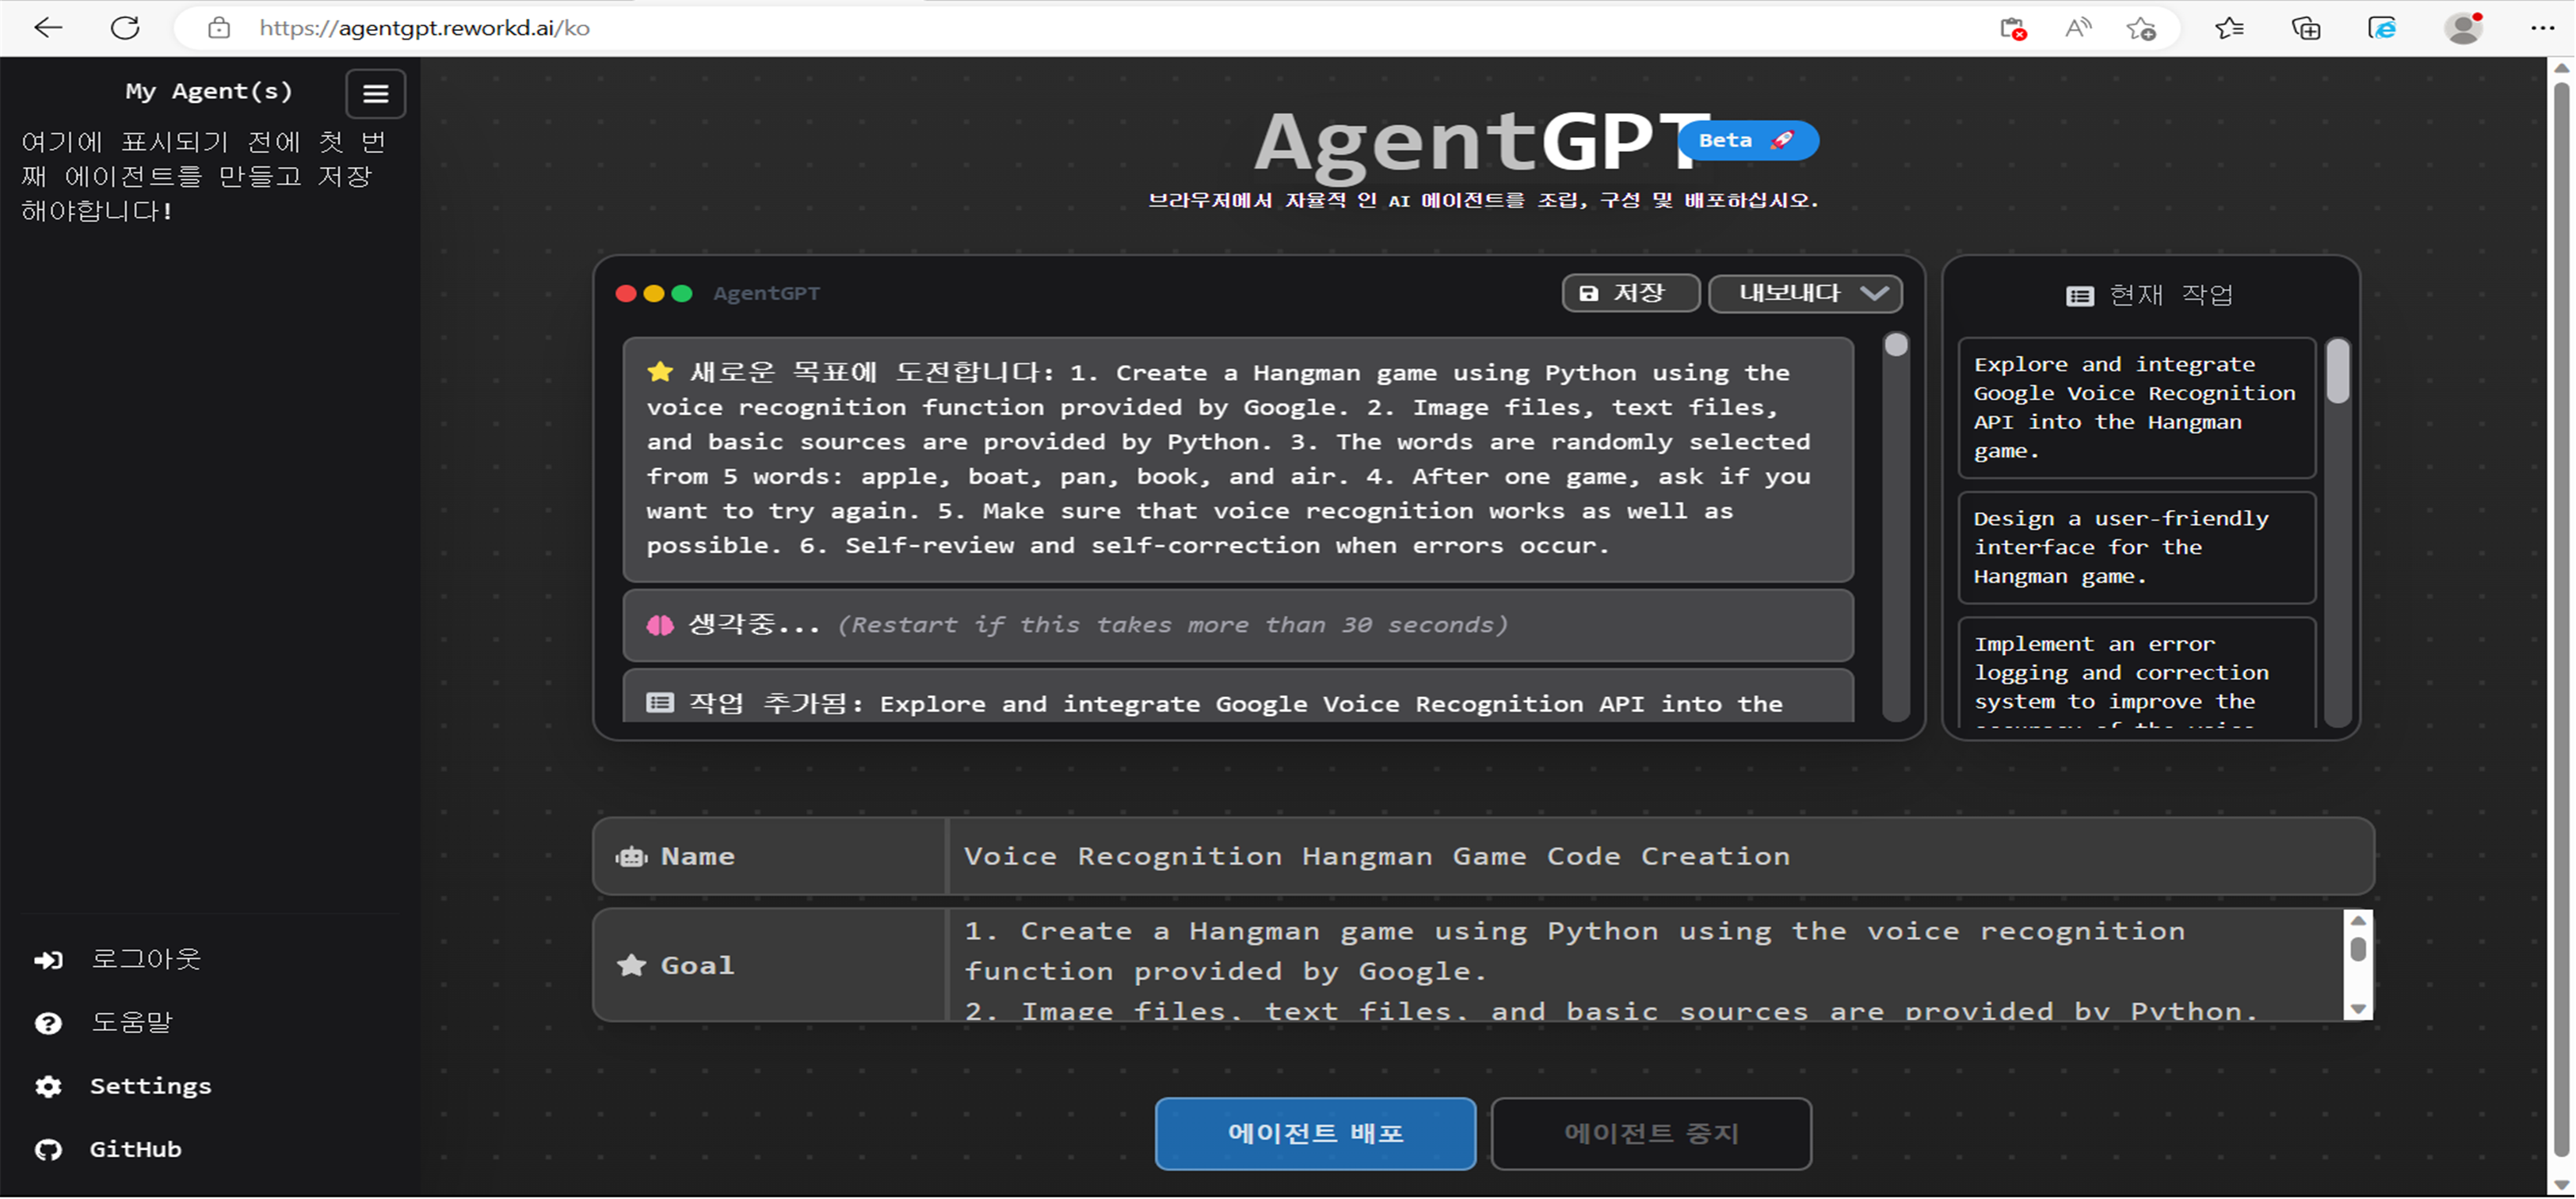This screenshot has width=2576, height=1199.
Task: Click the star icon next to Goal
Action: [631, 965]
